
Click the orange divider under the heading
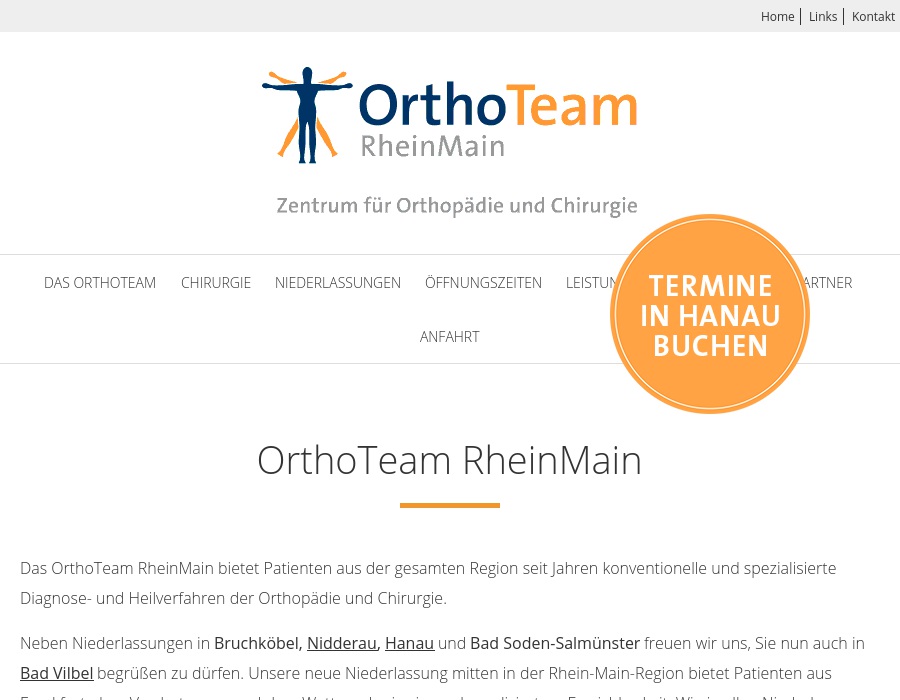click(449, 504)
